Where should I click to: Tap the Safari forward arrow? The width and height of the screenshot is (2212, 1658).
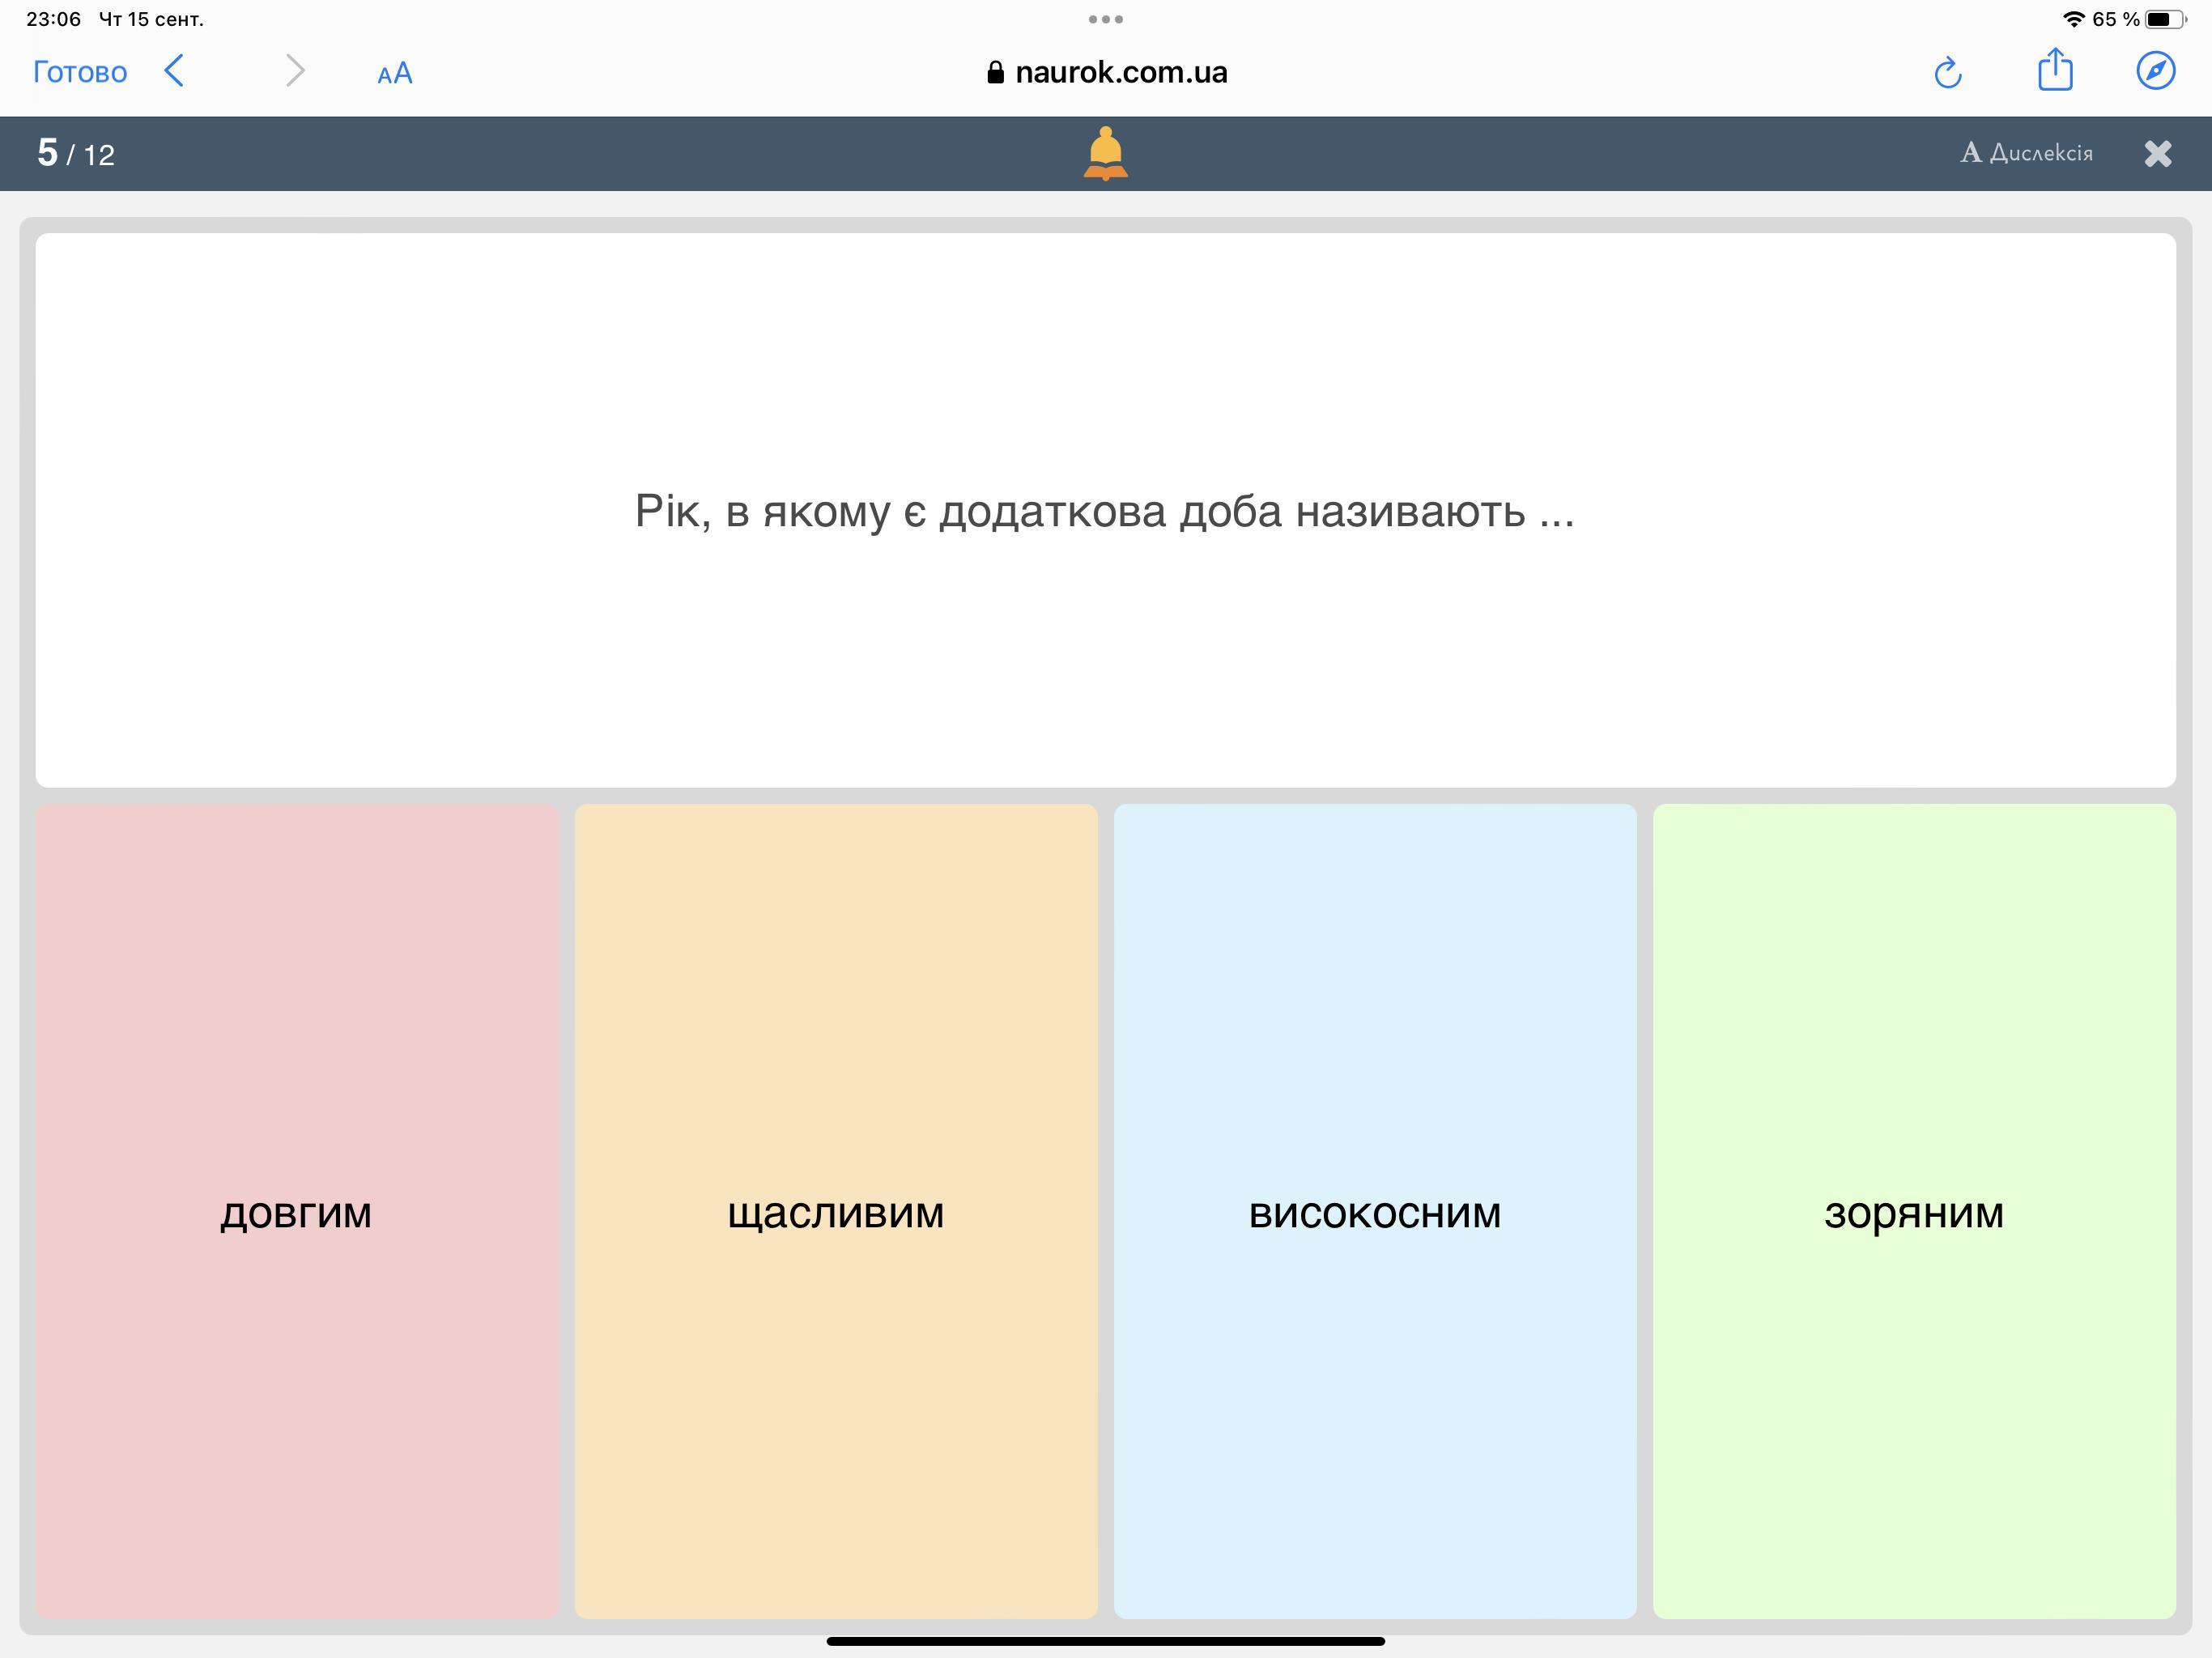coord(294,71)
